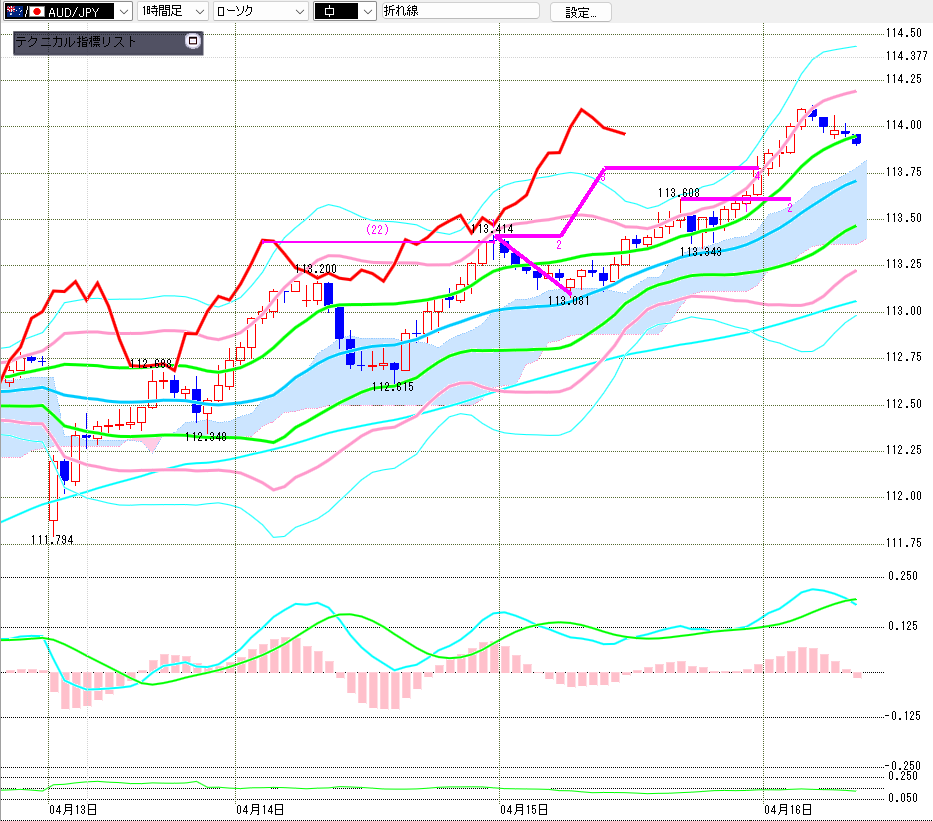Click the テクニカル指標リスト panel expand icon
Screen dimensions: 933x821
click(193, 42)
